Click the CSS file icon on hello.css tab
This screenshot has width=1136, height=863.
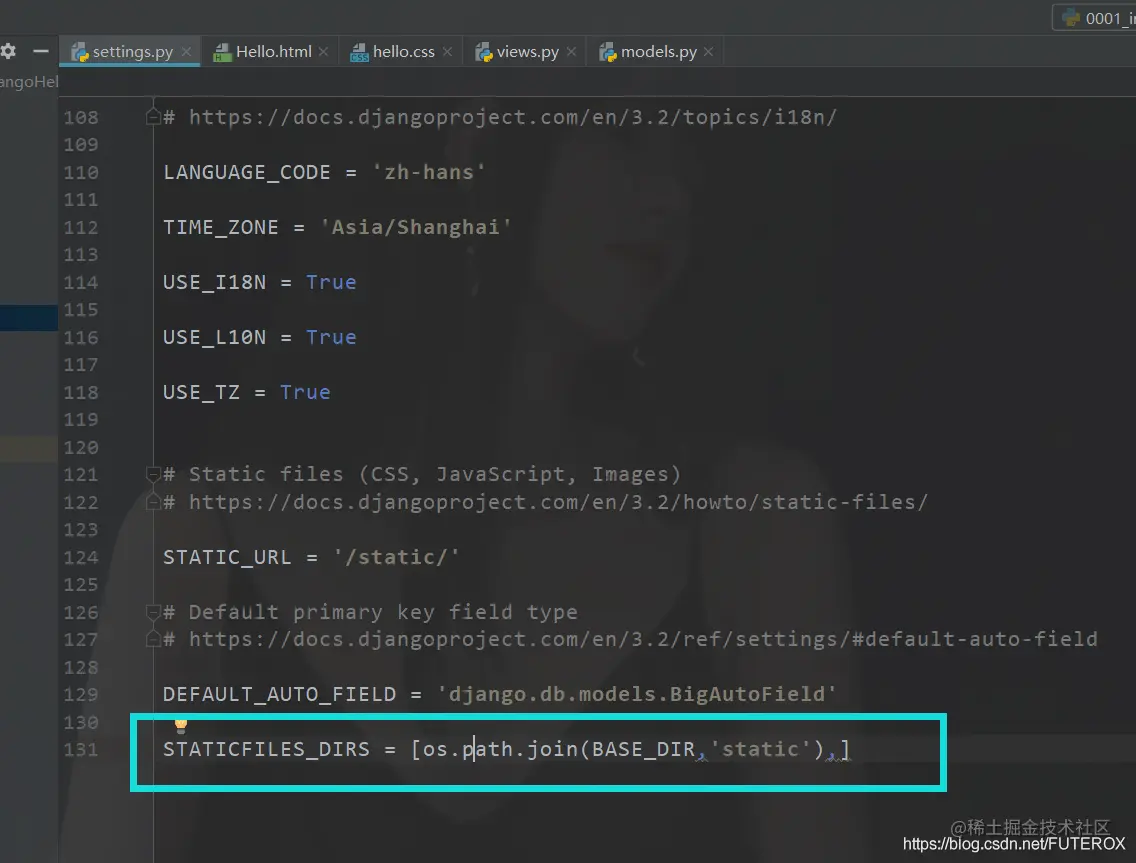pyautogui.click(x=359, y=52)
